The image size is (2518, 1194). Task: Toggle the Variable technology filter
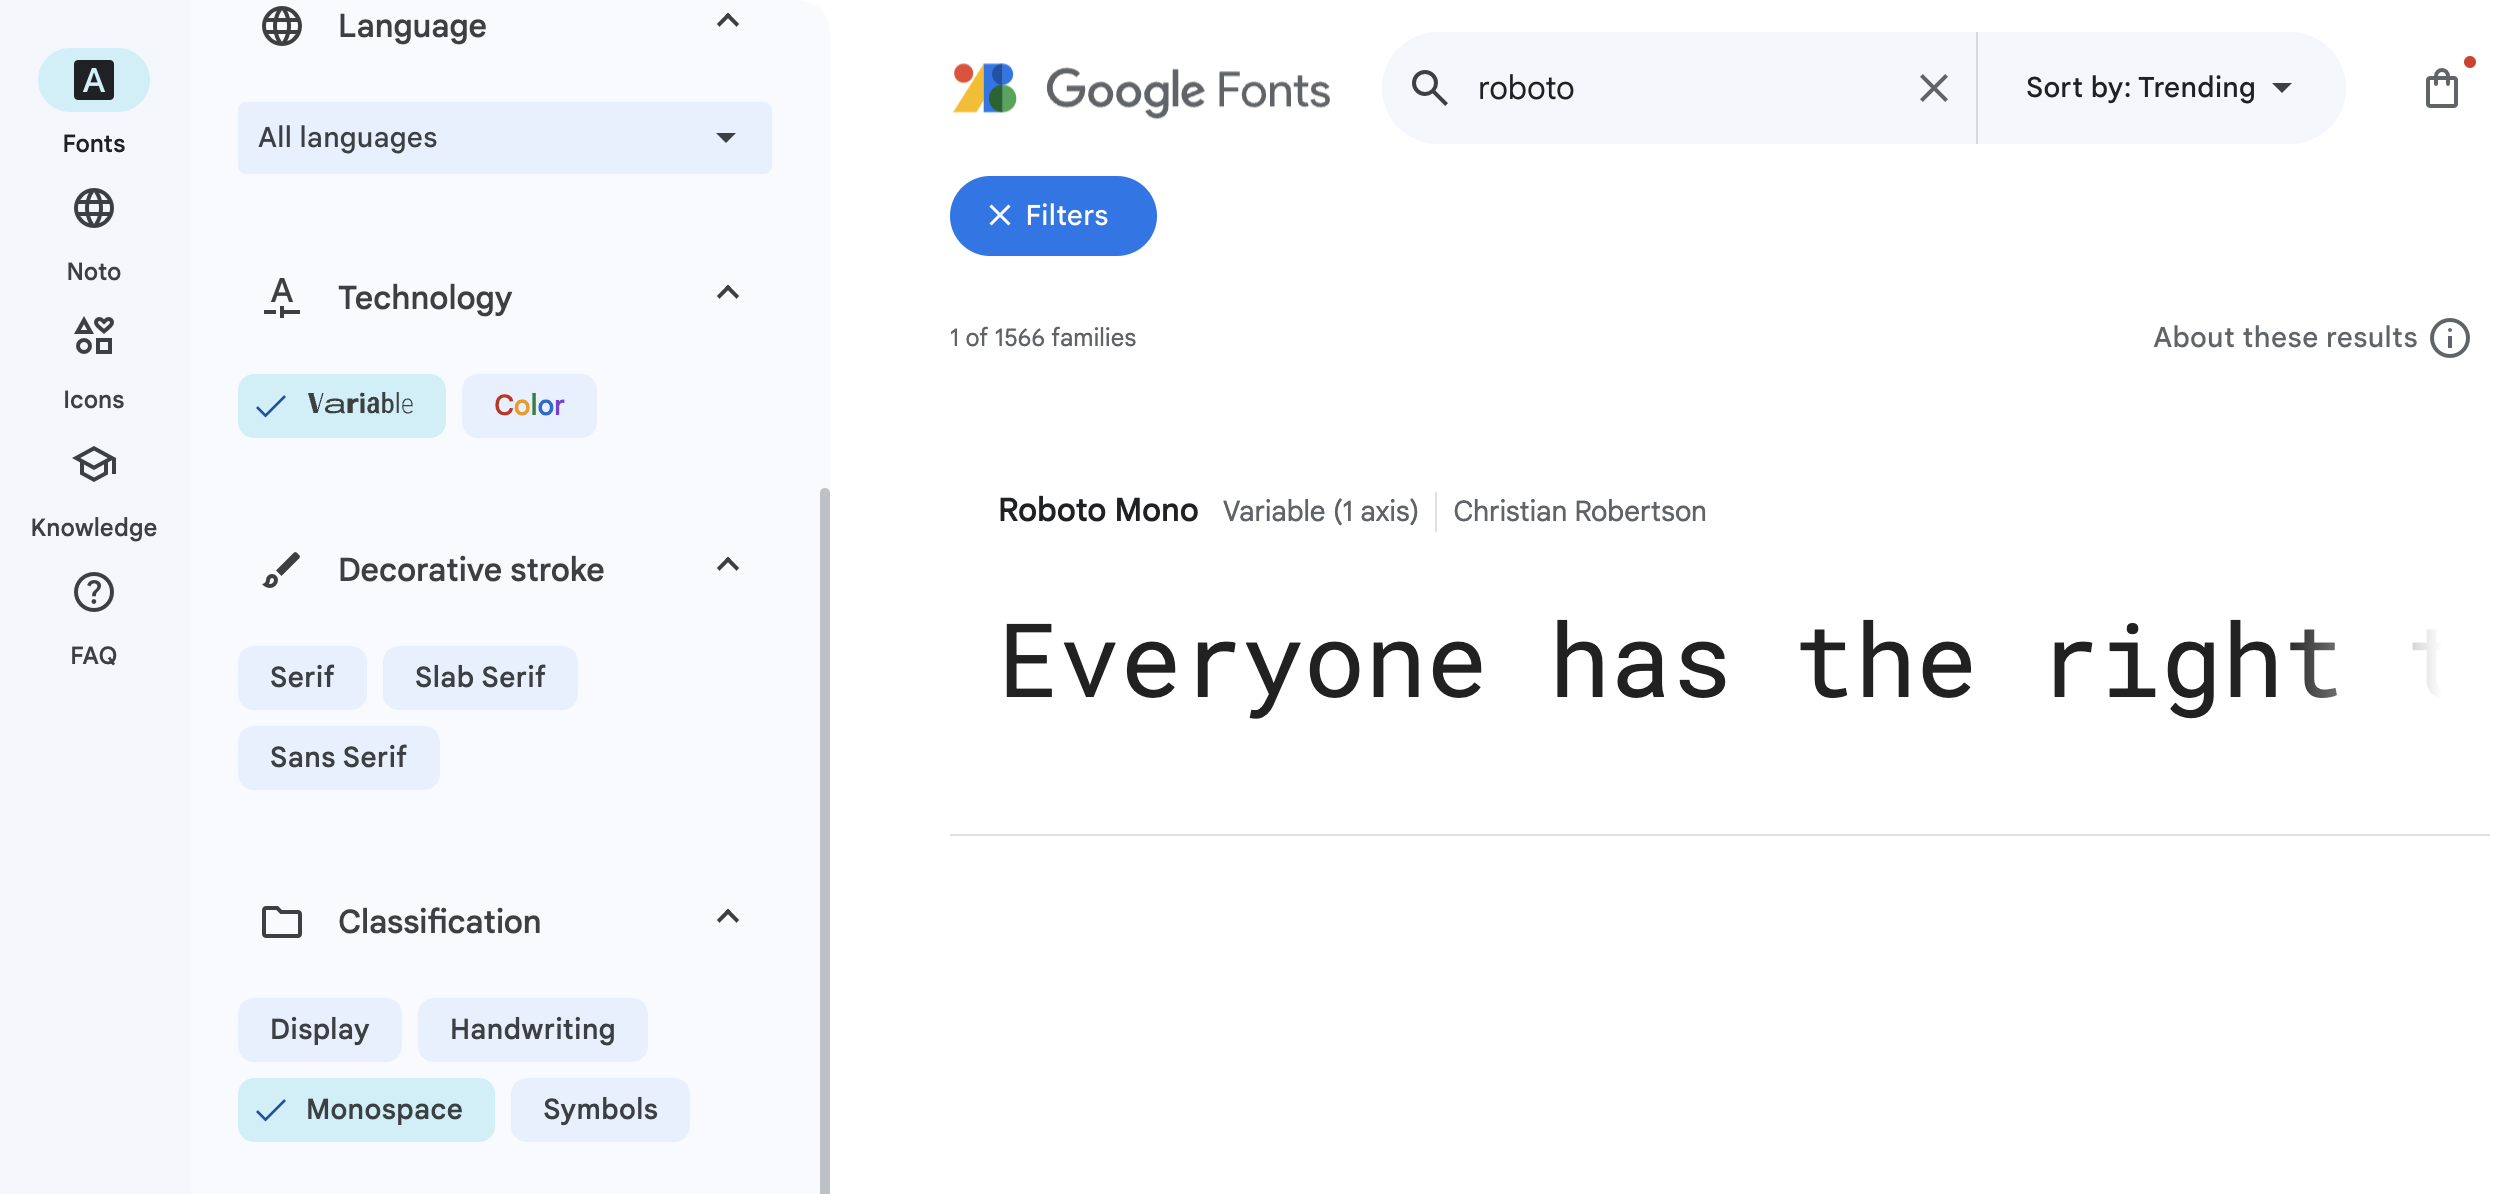click(340, 404)
